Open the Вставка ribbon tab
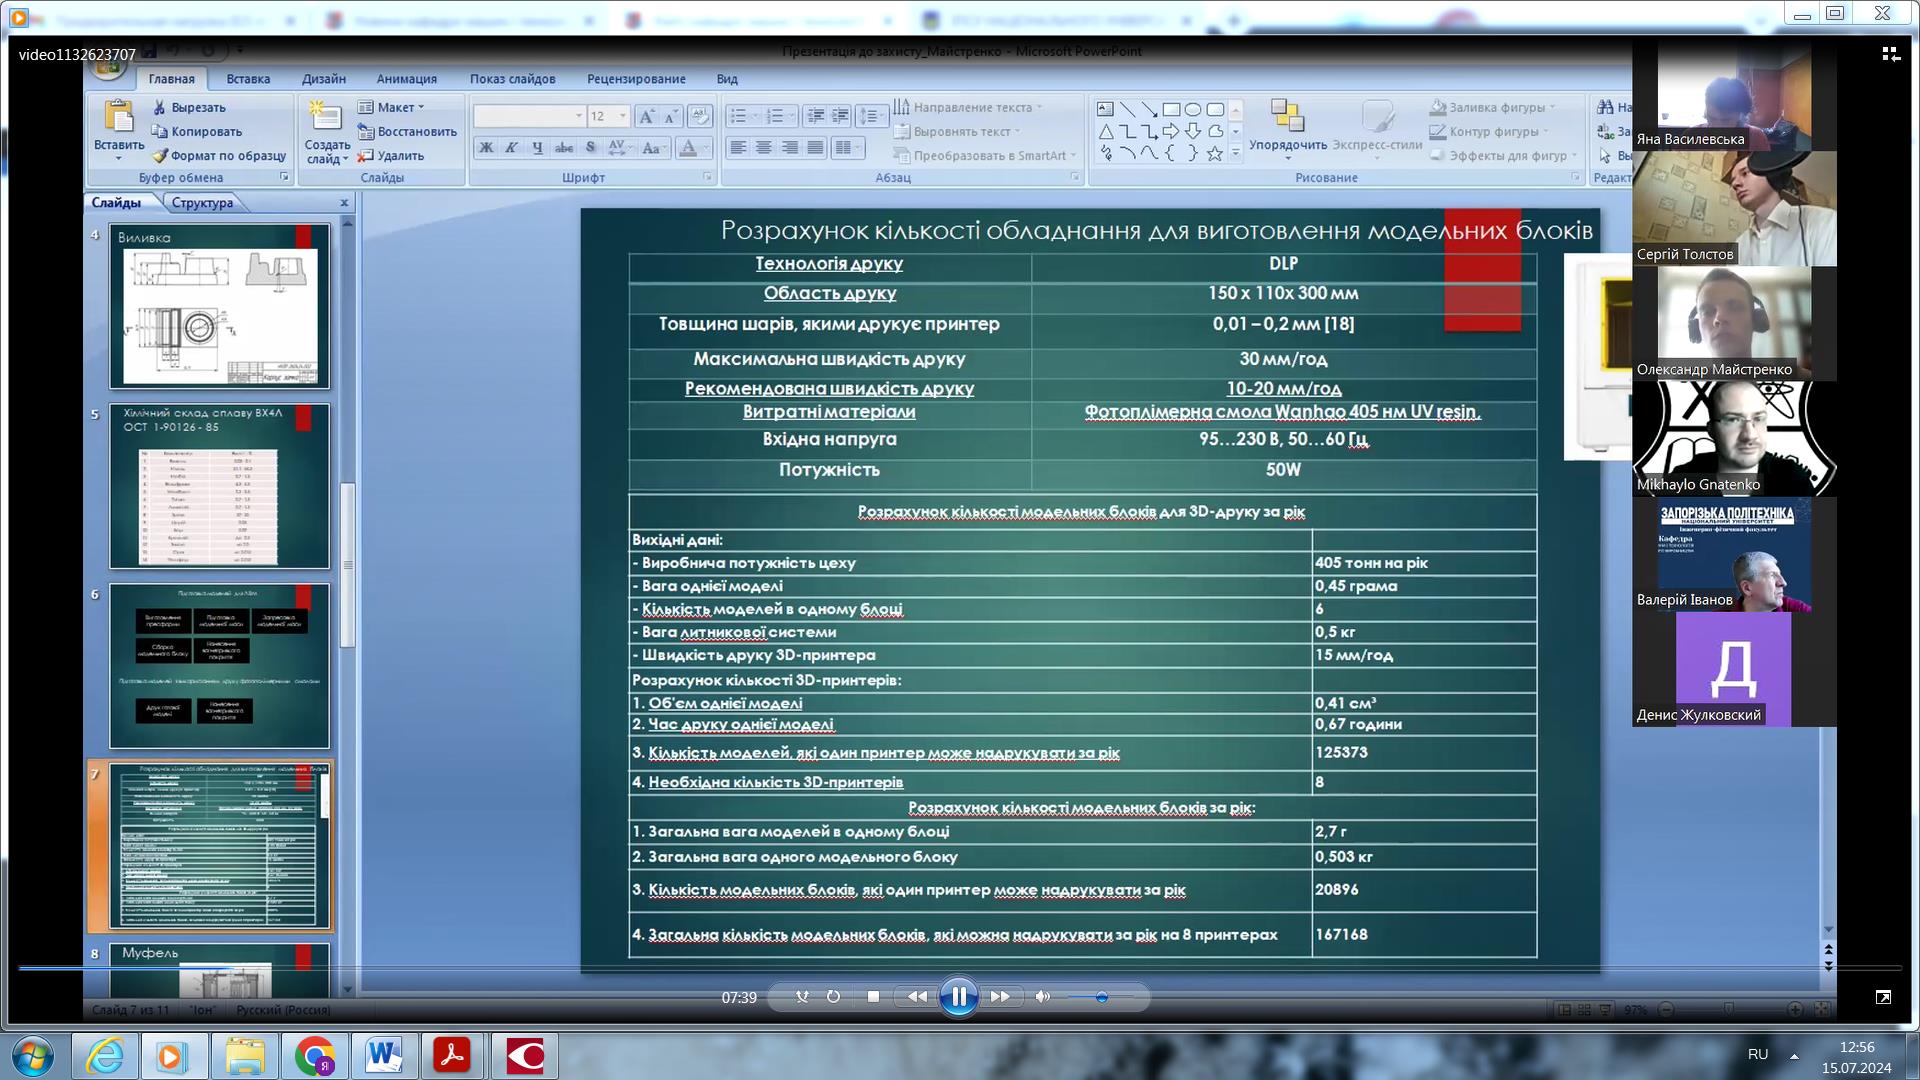 coord(248,79)
